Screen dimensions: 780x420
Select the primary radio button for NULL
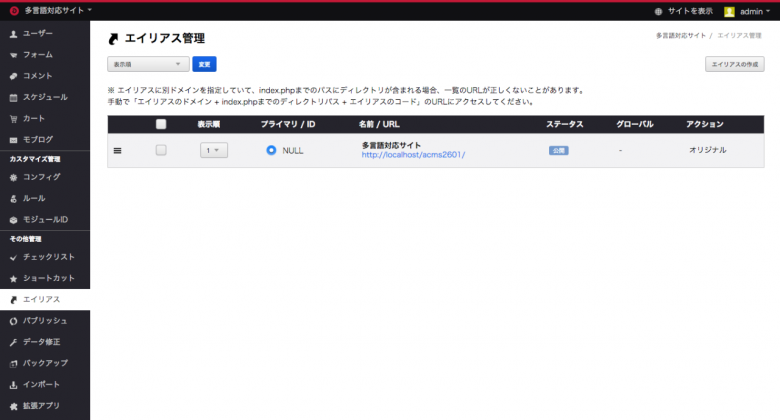click(x=271, y=150)
